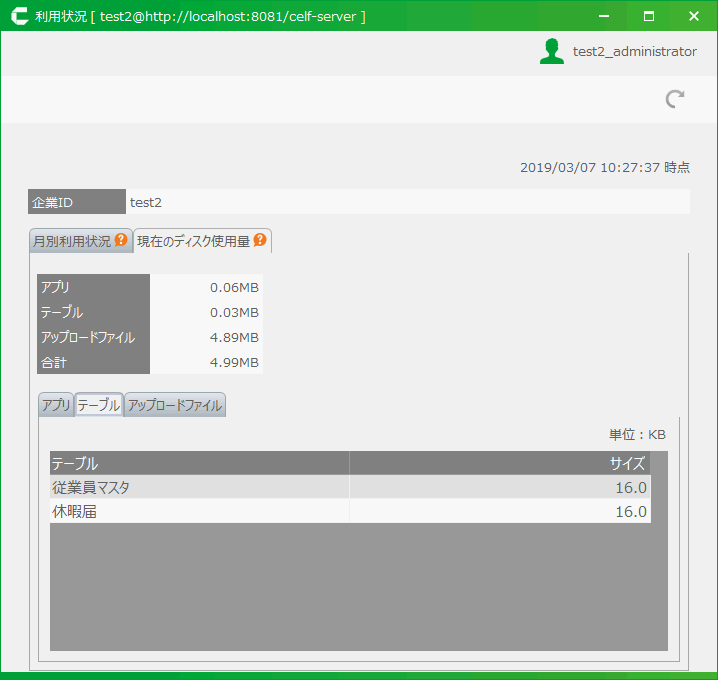Sort by the テーブル column header

(x=199, y=463)
